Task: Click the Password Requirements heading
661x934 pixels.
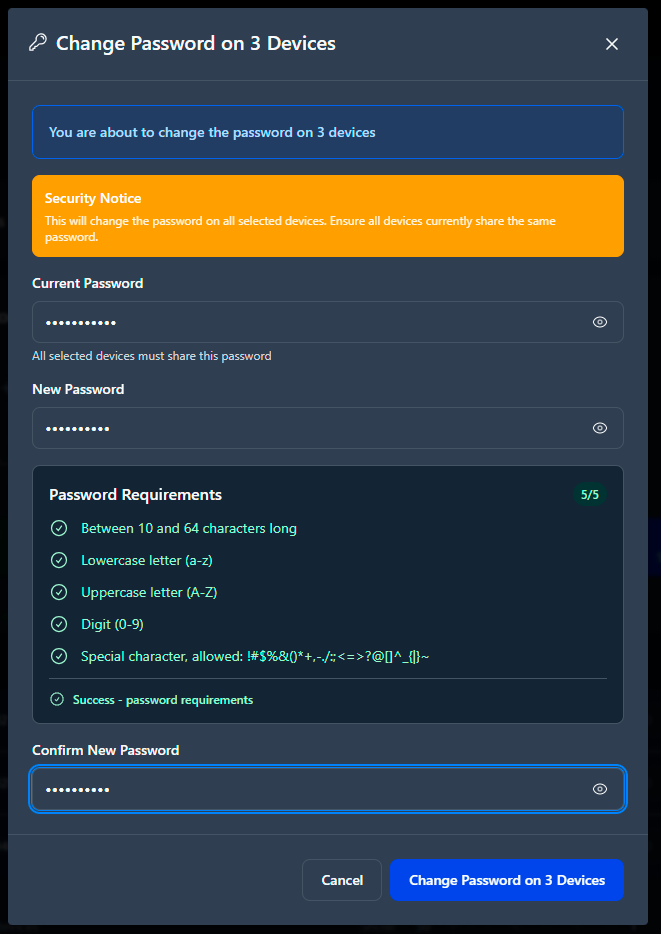Action: [x=136, y=495]
